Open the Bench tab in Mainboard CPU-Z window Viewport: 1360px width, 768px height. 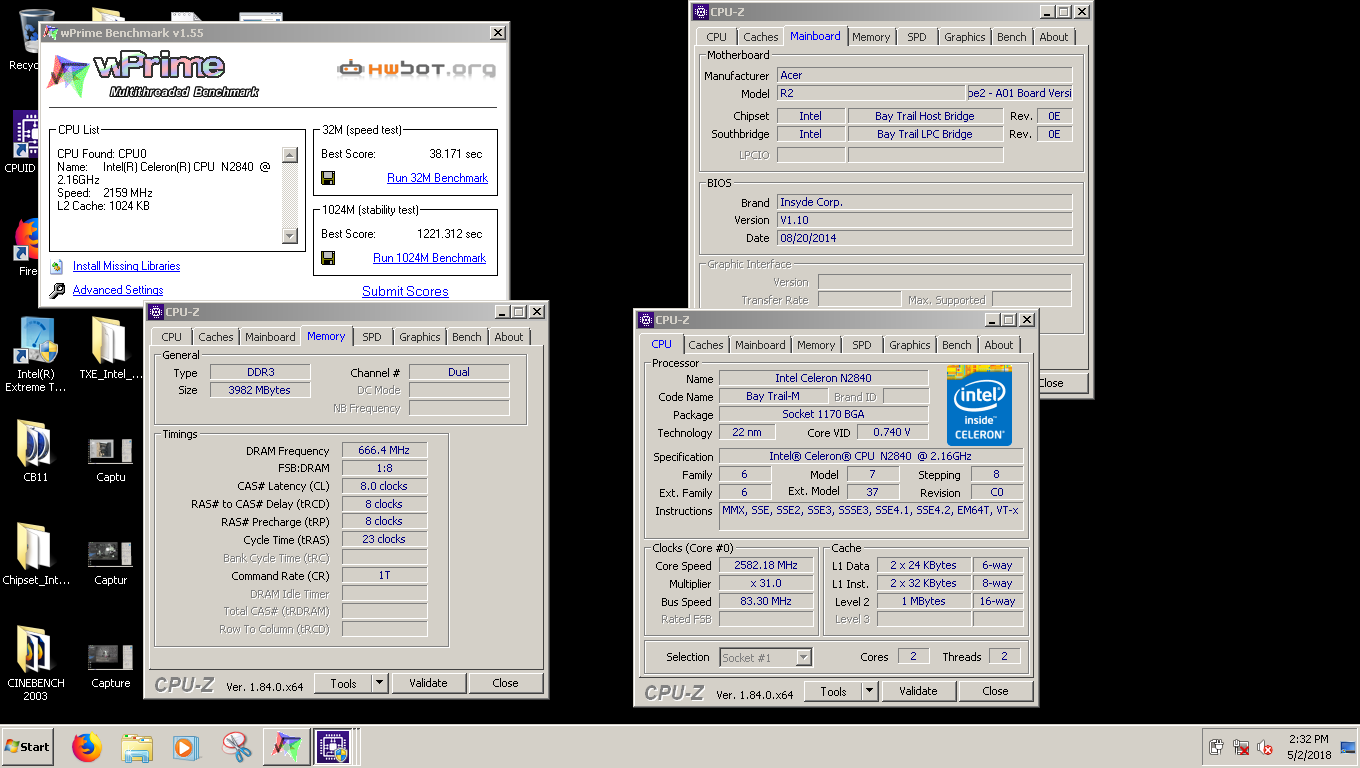click(1011, 37)
